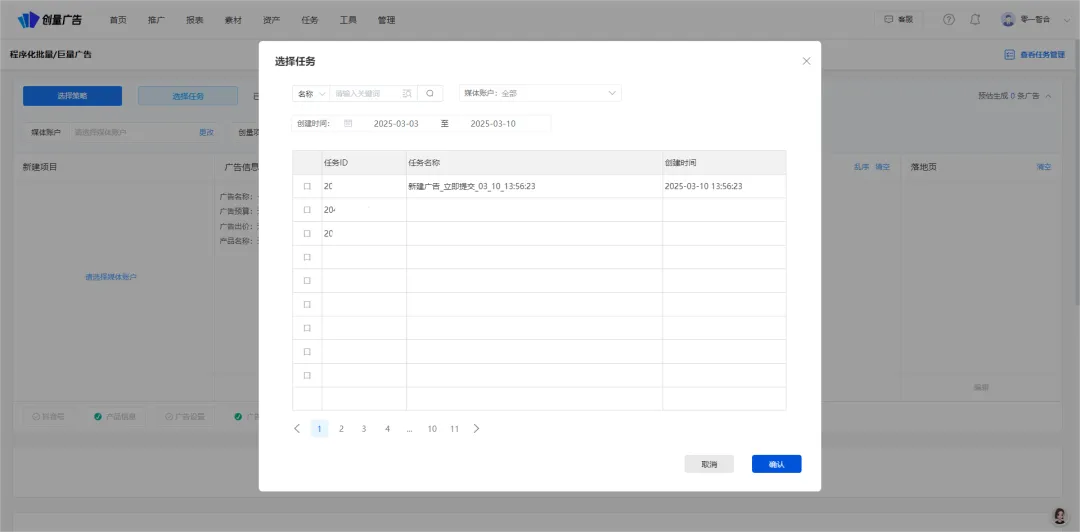This screenshot has height=532, width=1080.
Task: Click the 创量广告 logo
Action: click(x=50, y=20)
